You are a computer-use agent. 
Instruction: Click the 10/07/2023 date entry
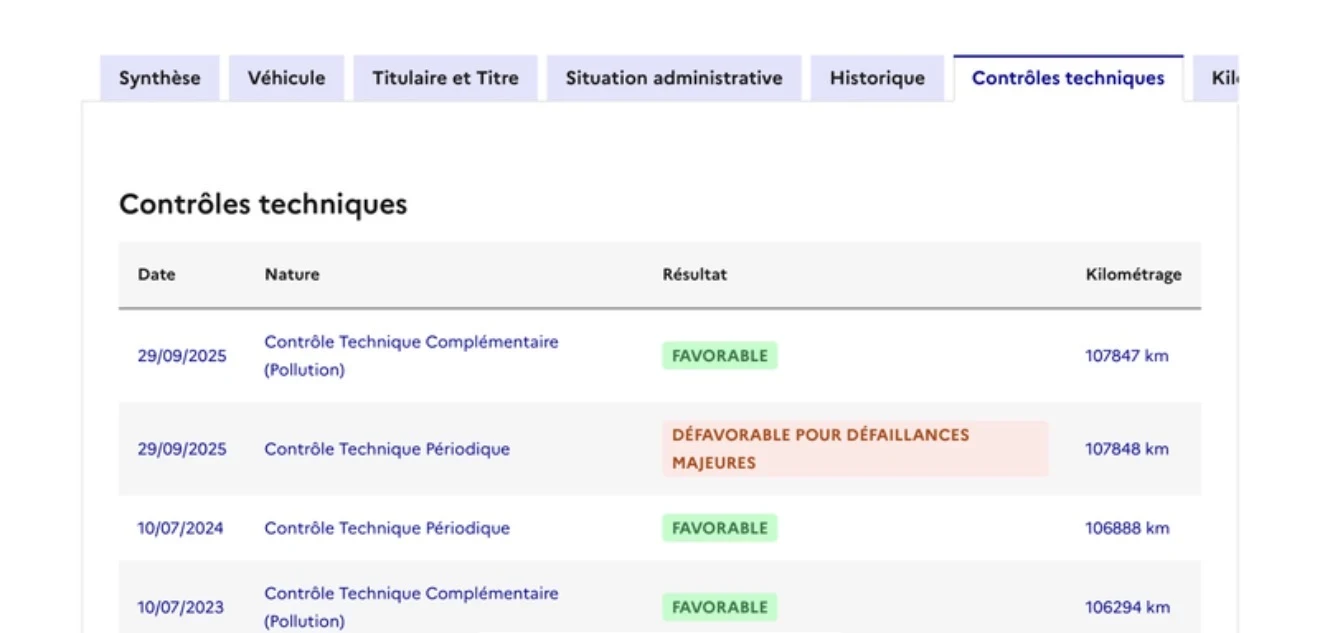[x=180, y=607]
